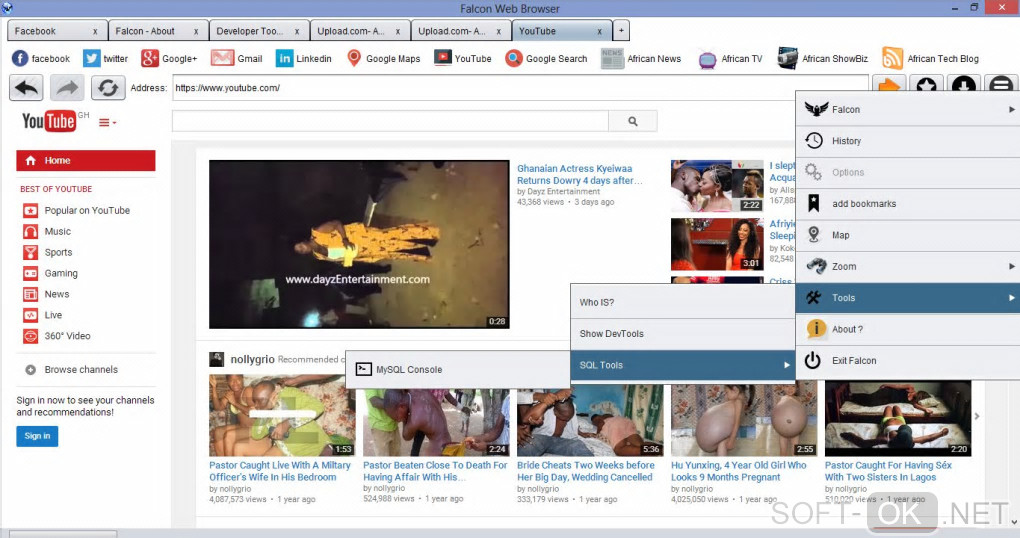
Task: Click the YouTube search input box
Action: click(390, 121)
